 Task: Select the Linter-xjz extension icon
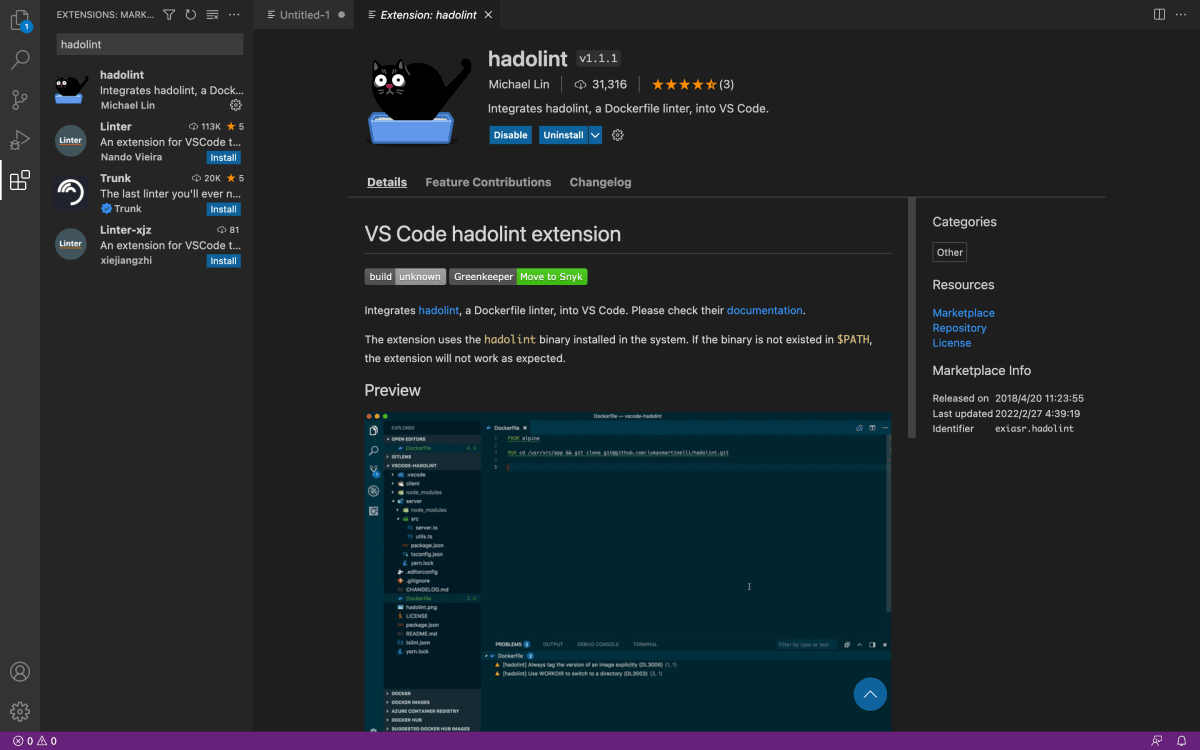click(x=70, y=244)
